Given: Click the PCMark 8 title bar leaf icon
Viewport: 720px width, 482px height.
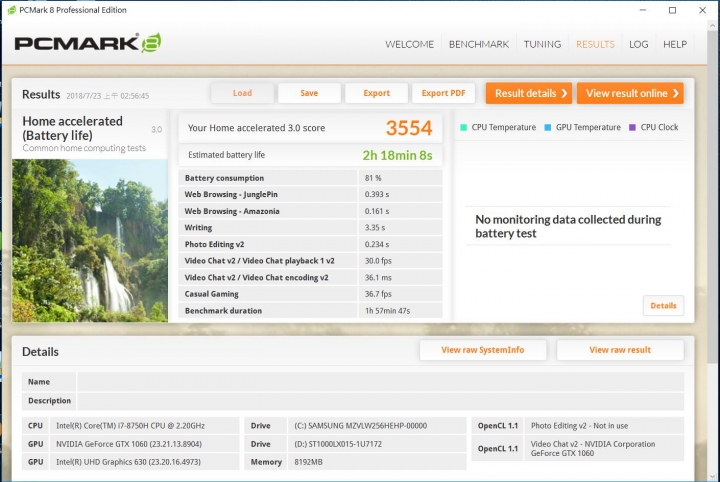Looking at the screenshot, I should point(11,10).
